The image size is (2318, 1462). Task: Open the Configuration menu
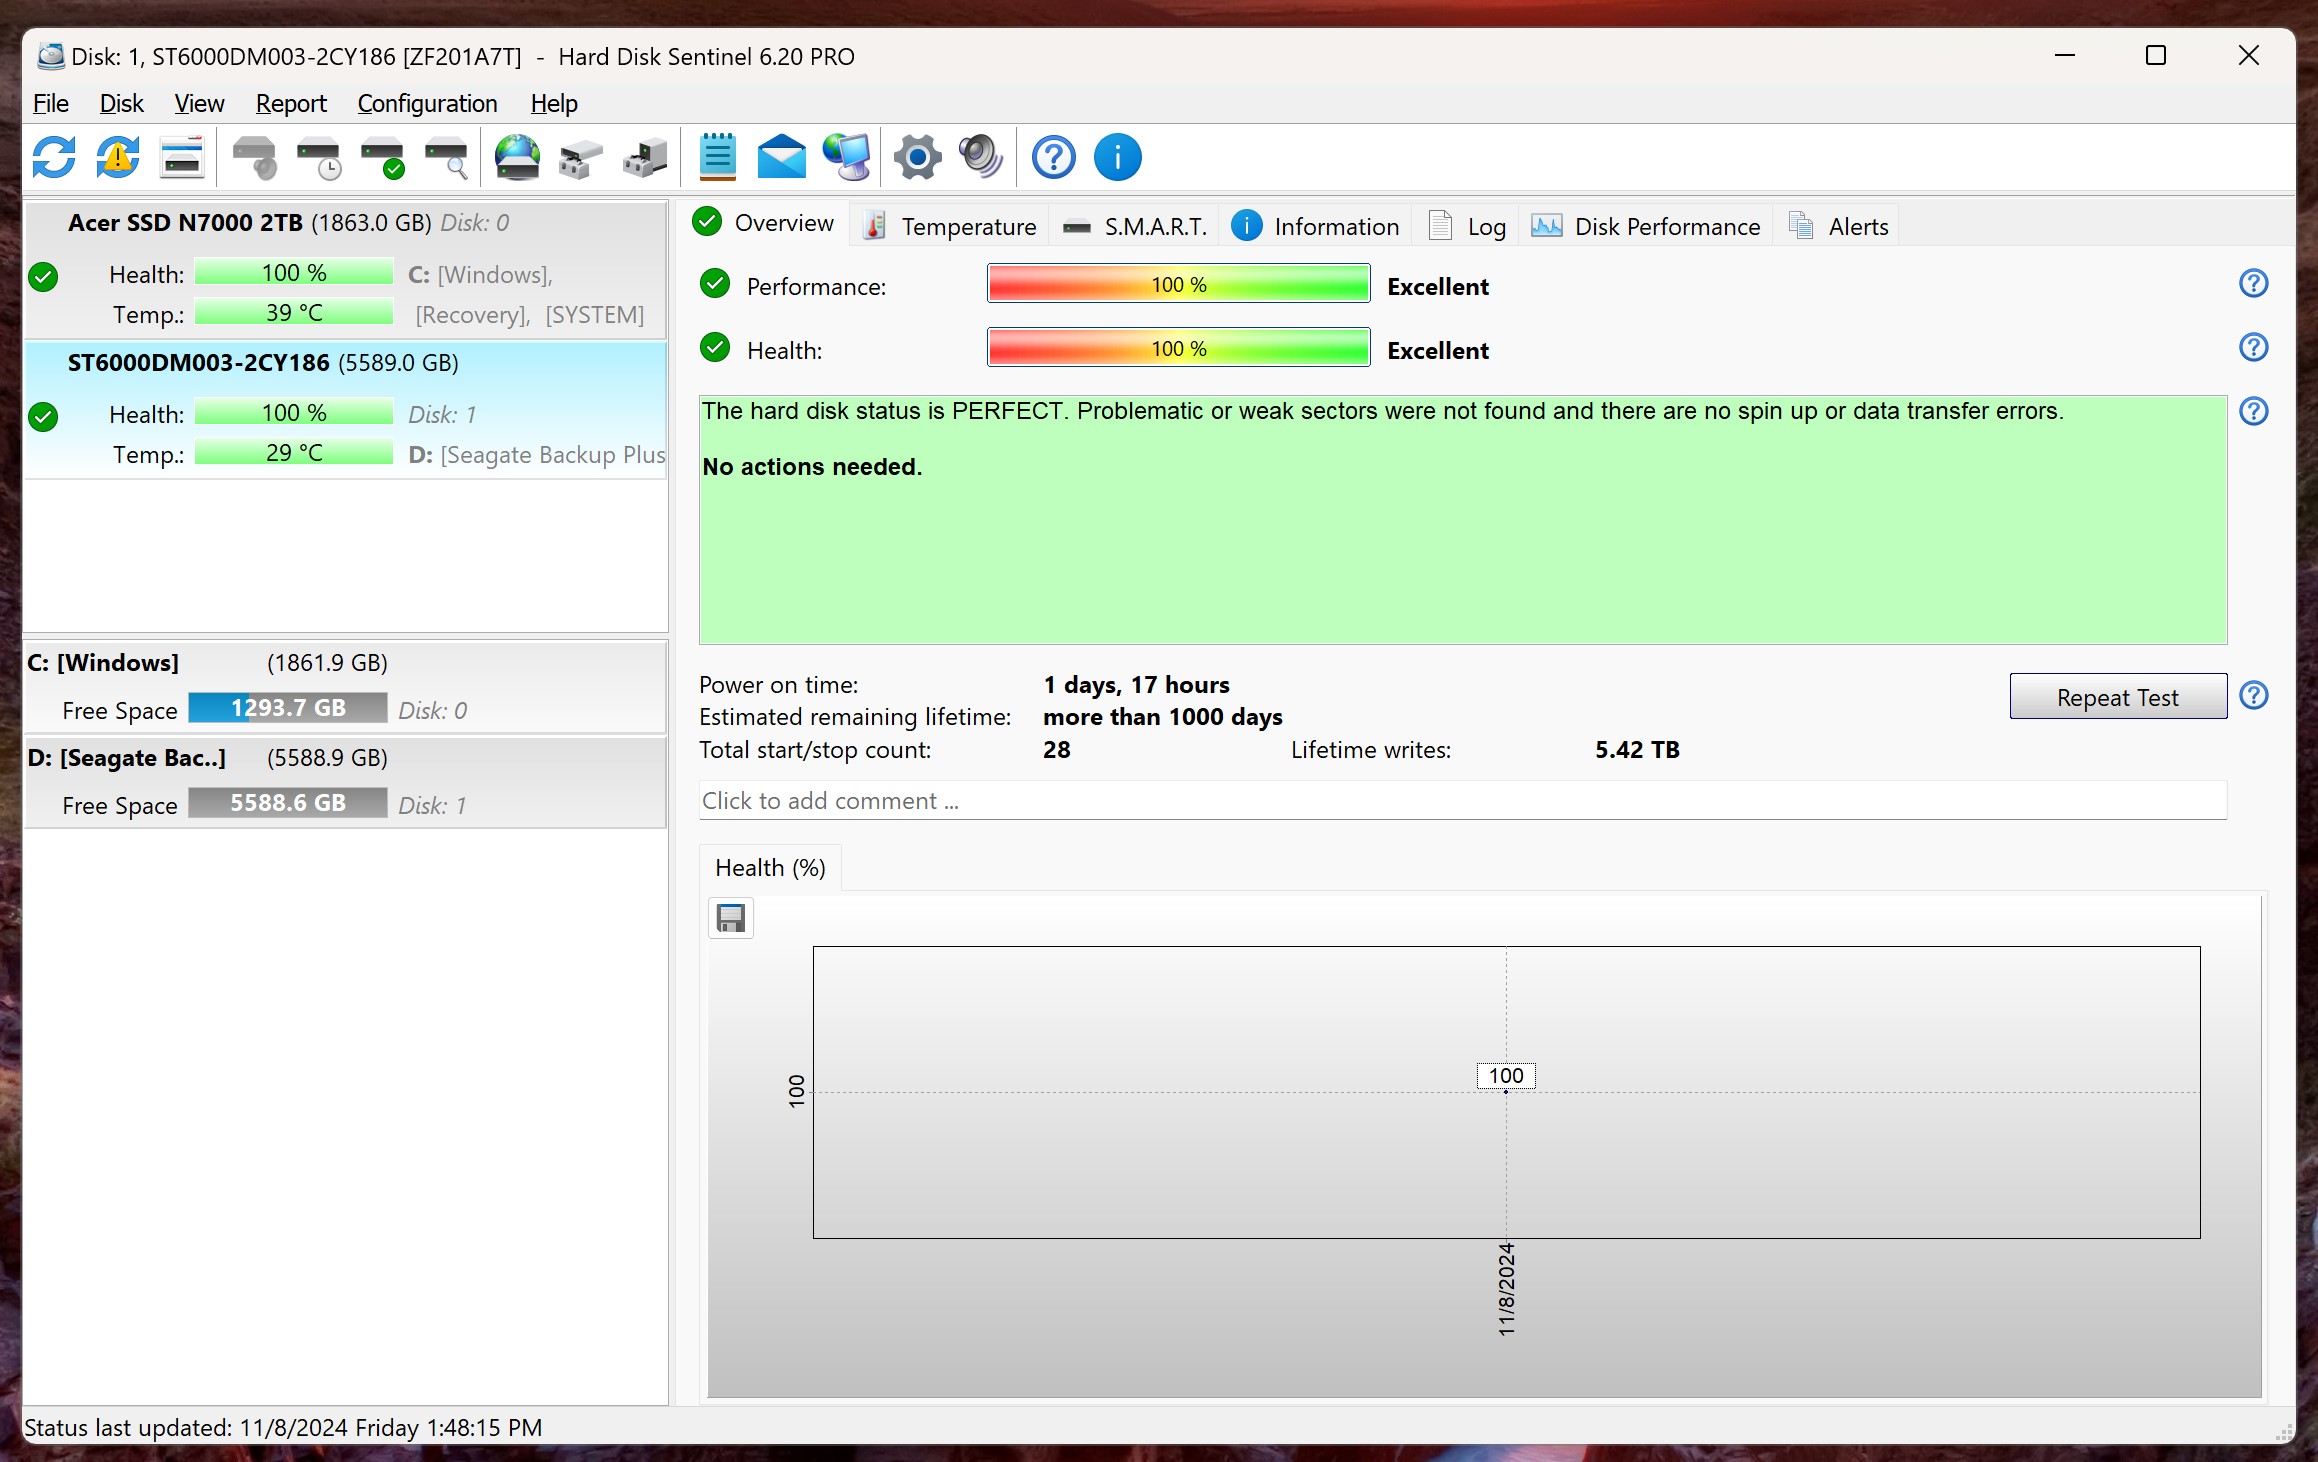pyautogui.click(x=427, y=103)
